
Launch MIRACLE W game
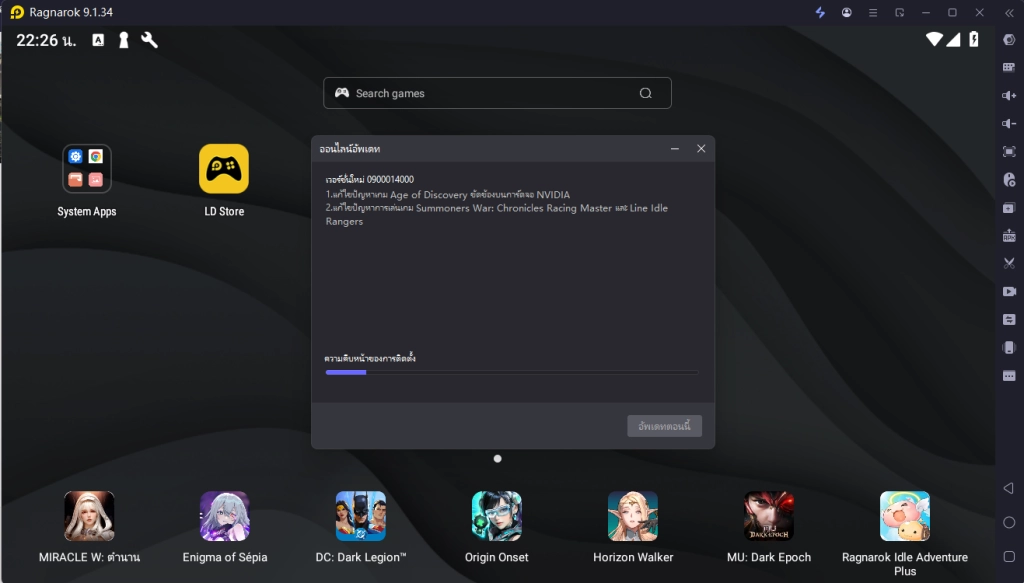pyautogui.click(x=89, y=516)
